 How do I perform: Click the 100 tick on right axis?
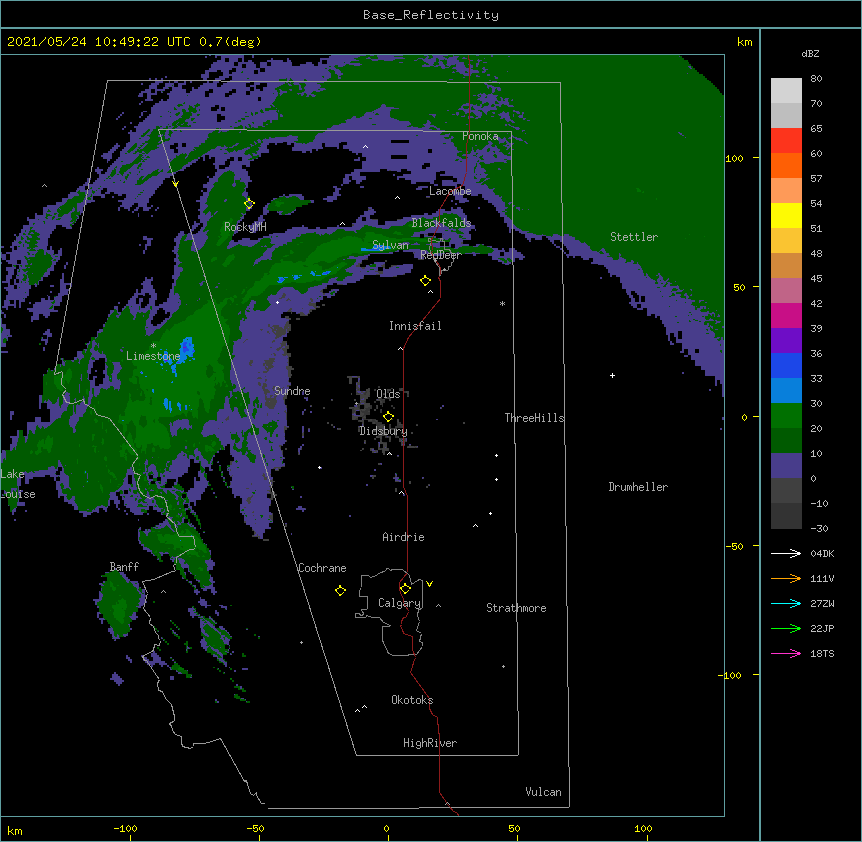734,158
